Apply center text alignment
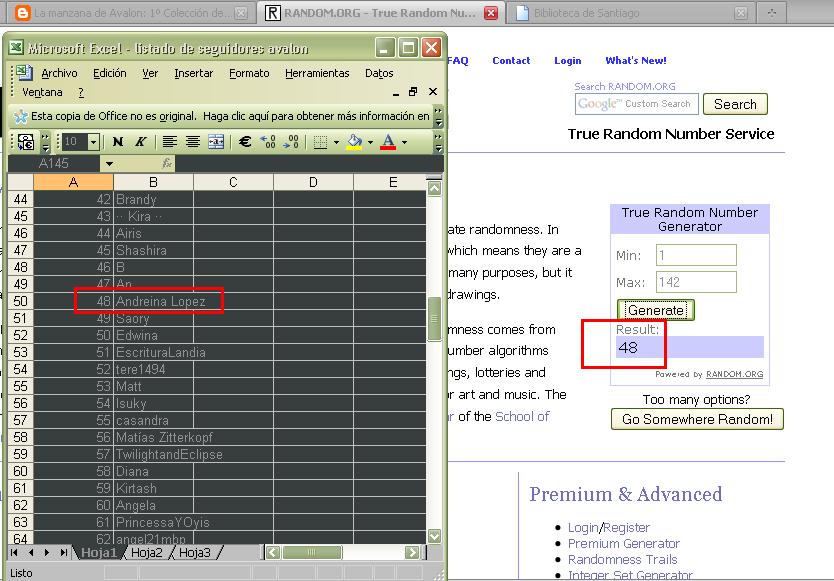 (193, 142)
